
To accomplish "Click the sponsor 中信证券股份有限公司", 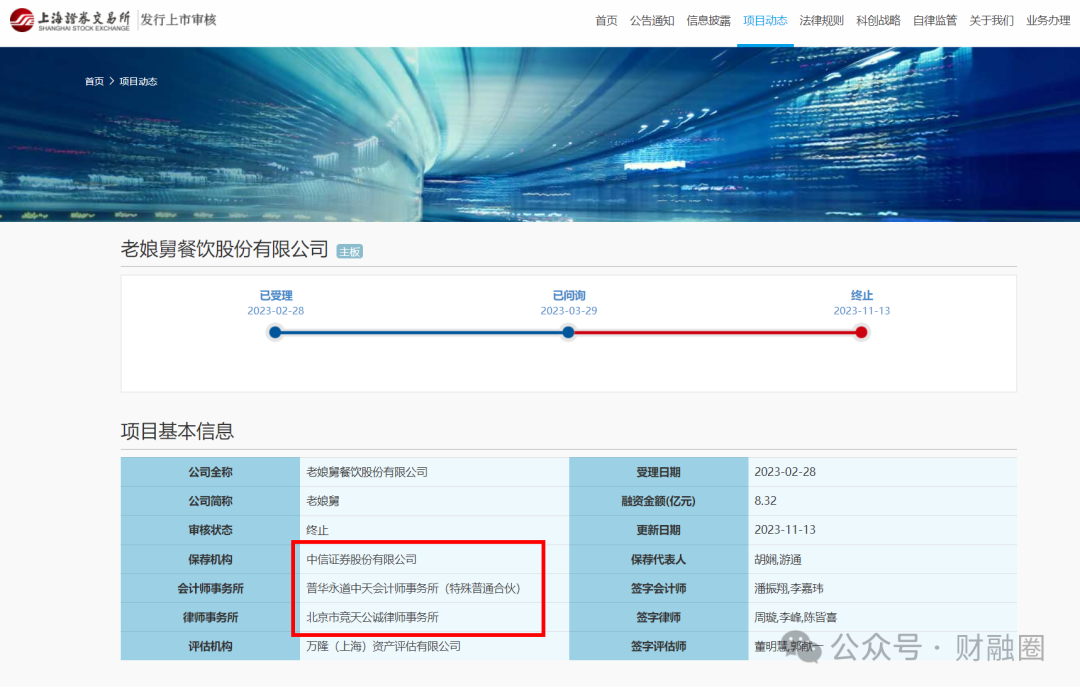I will pos(362,560).
